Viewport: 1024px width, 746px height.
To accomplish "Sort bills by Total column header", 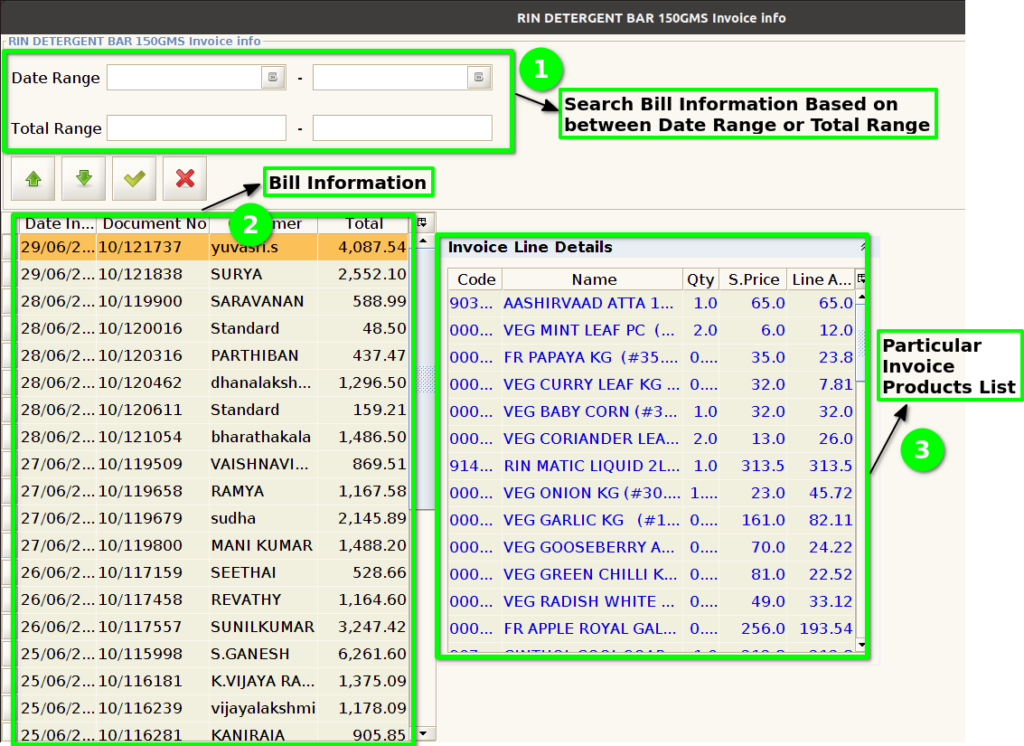I will (x=364, y=223).
